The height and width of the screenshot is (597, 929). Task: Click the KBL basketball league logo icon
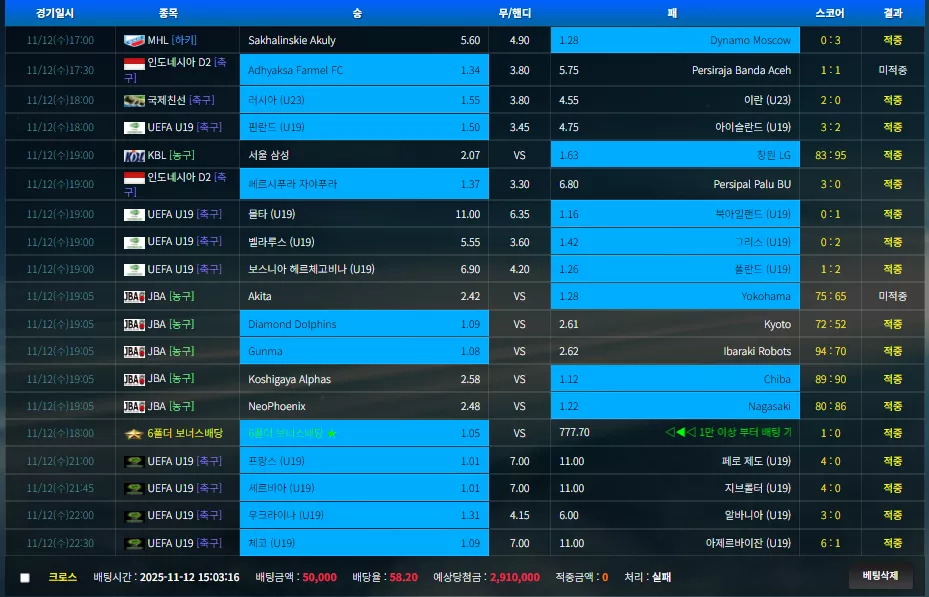pyautogui.click(x=134, y=156)
